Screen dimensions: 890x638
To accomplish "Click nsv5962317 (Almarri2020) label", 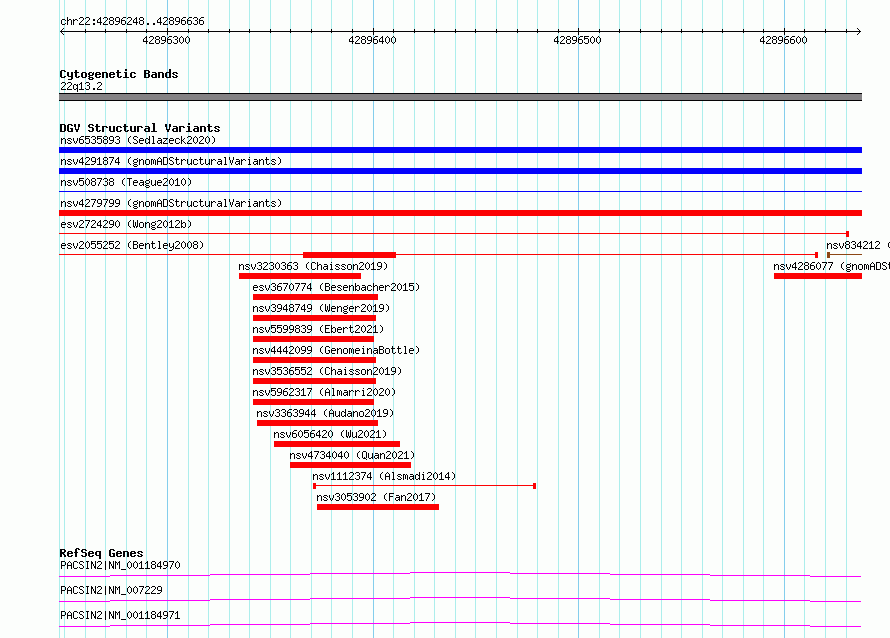I will tap(324, 392).
